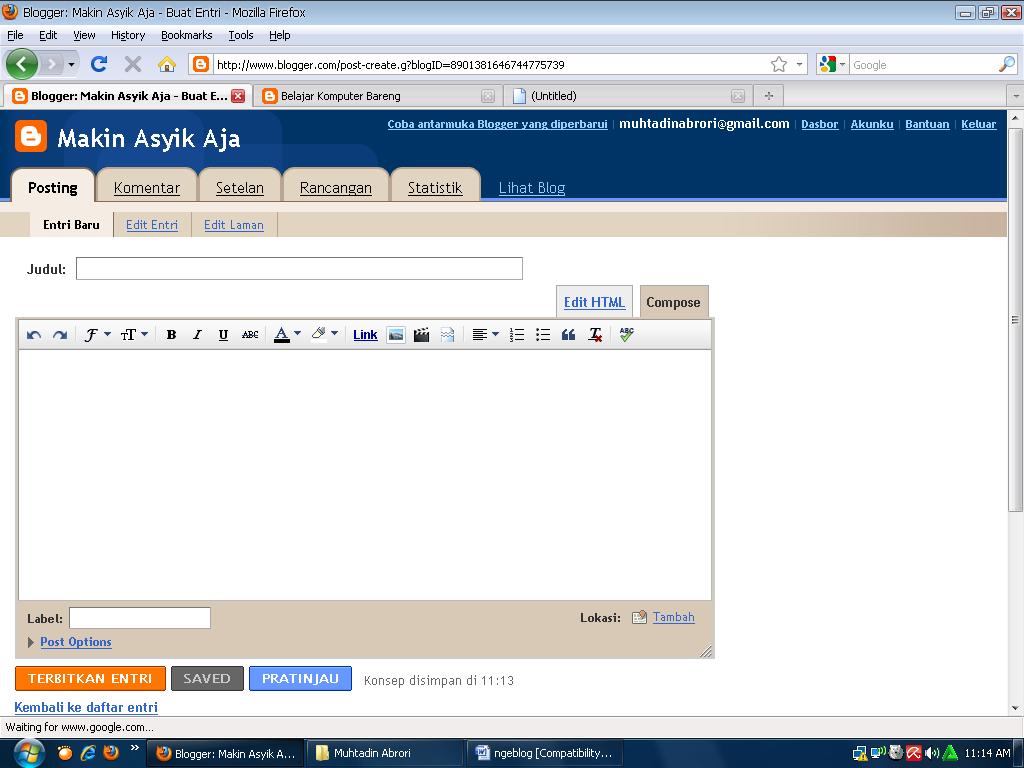1024x768 pixels.
Task: Open the text color picker
Action: tap(287, 335)
